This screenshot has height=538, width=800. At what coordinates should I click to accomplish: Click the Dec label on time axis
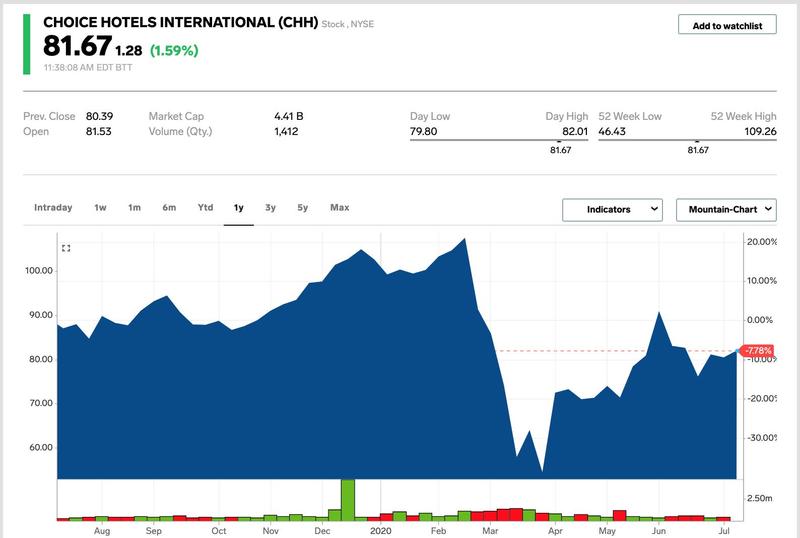[322, 531]
